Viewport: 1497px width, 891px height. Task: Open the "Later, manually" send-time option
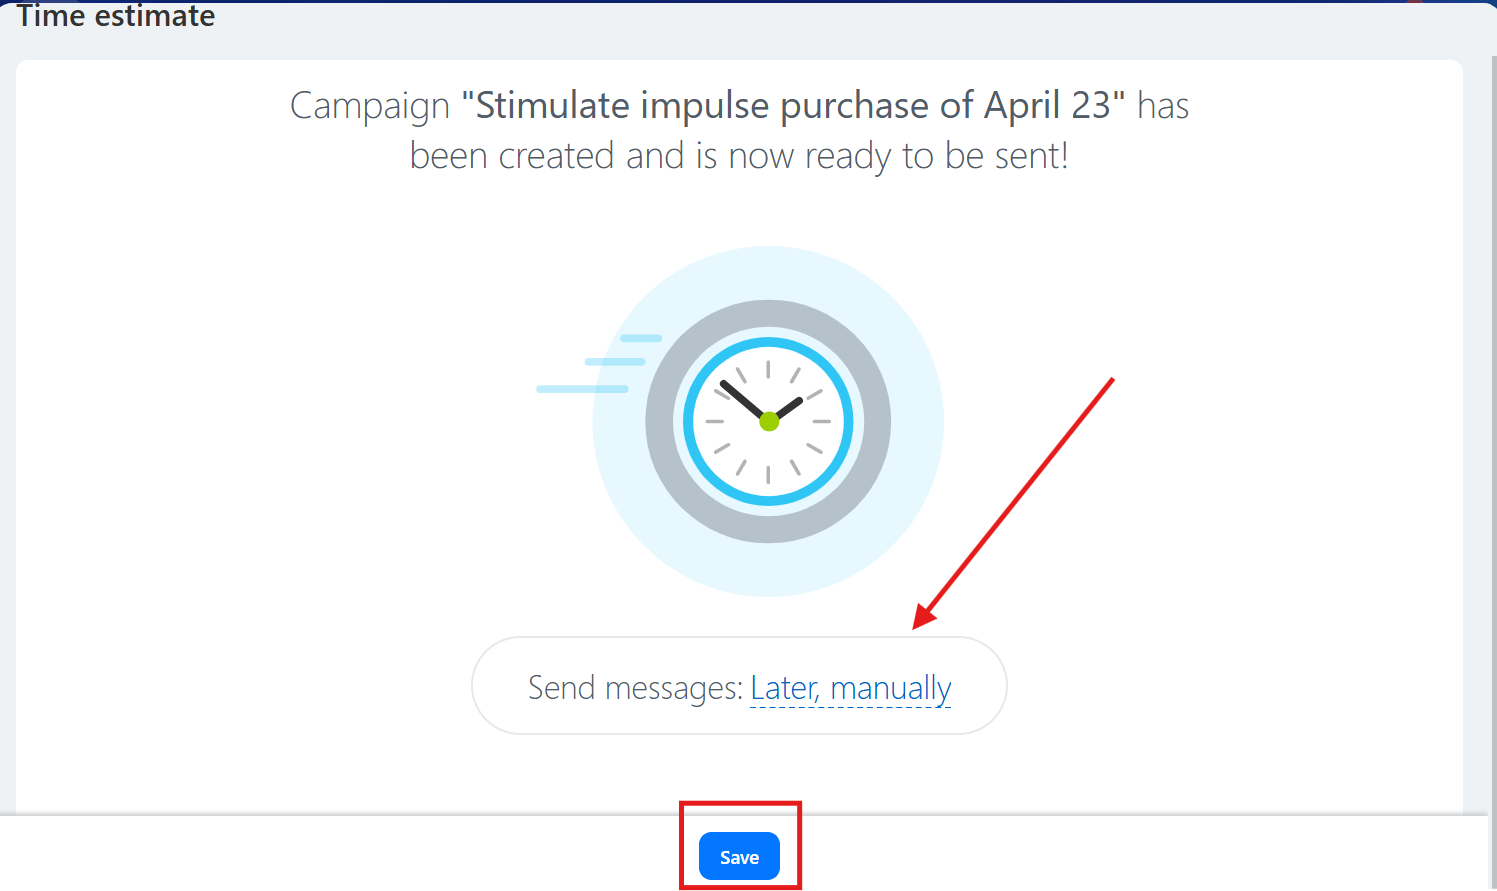(x=850, y=688)
